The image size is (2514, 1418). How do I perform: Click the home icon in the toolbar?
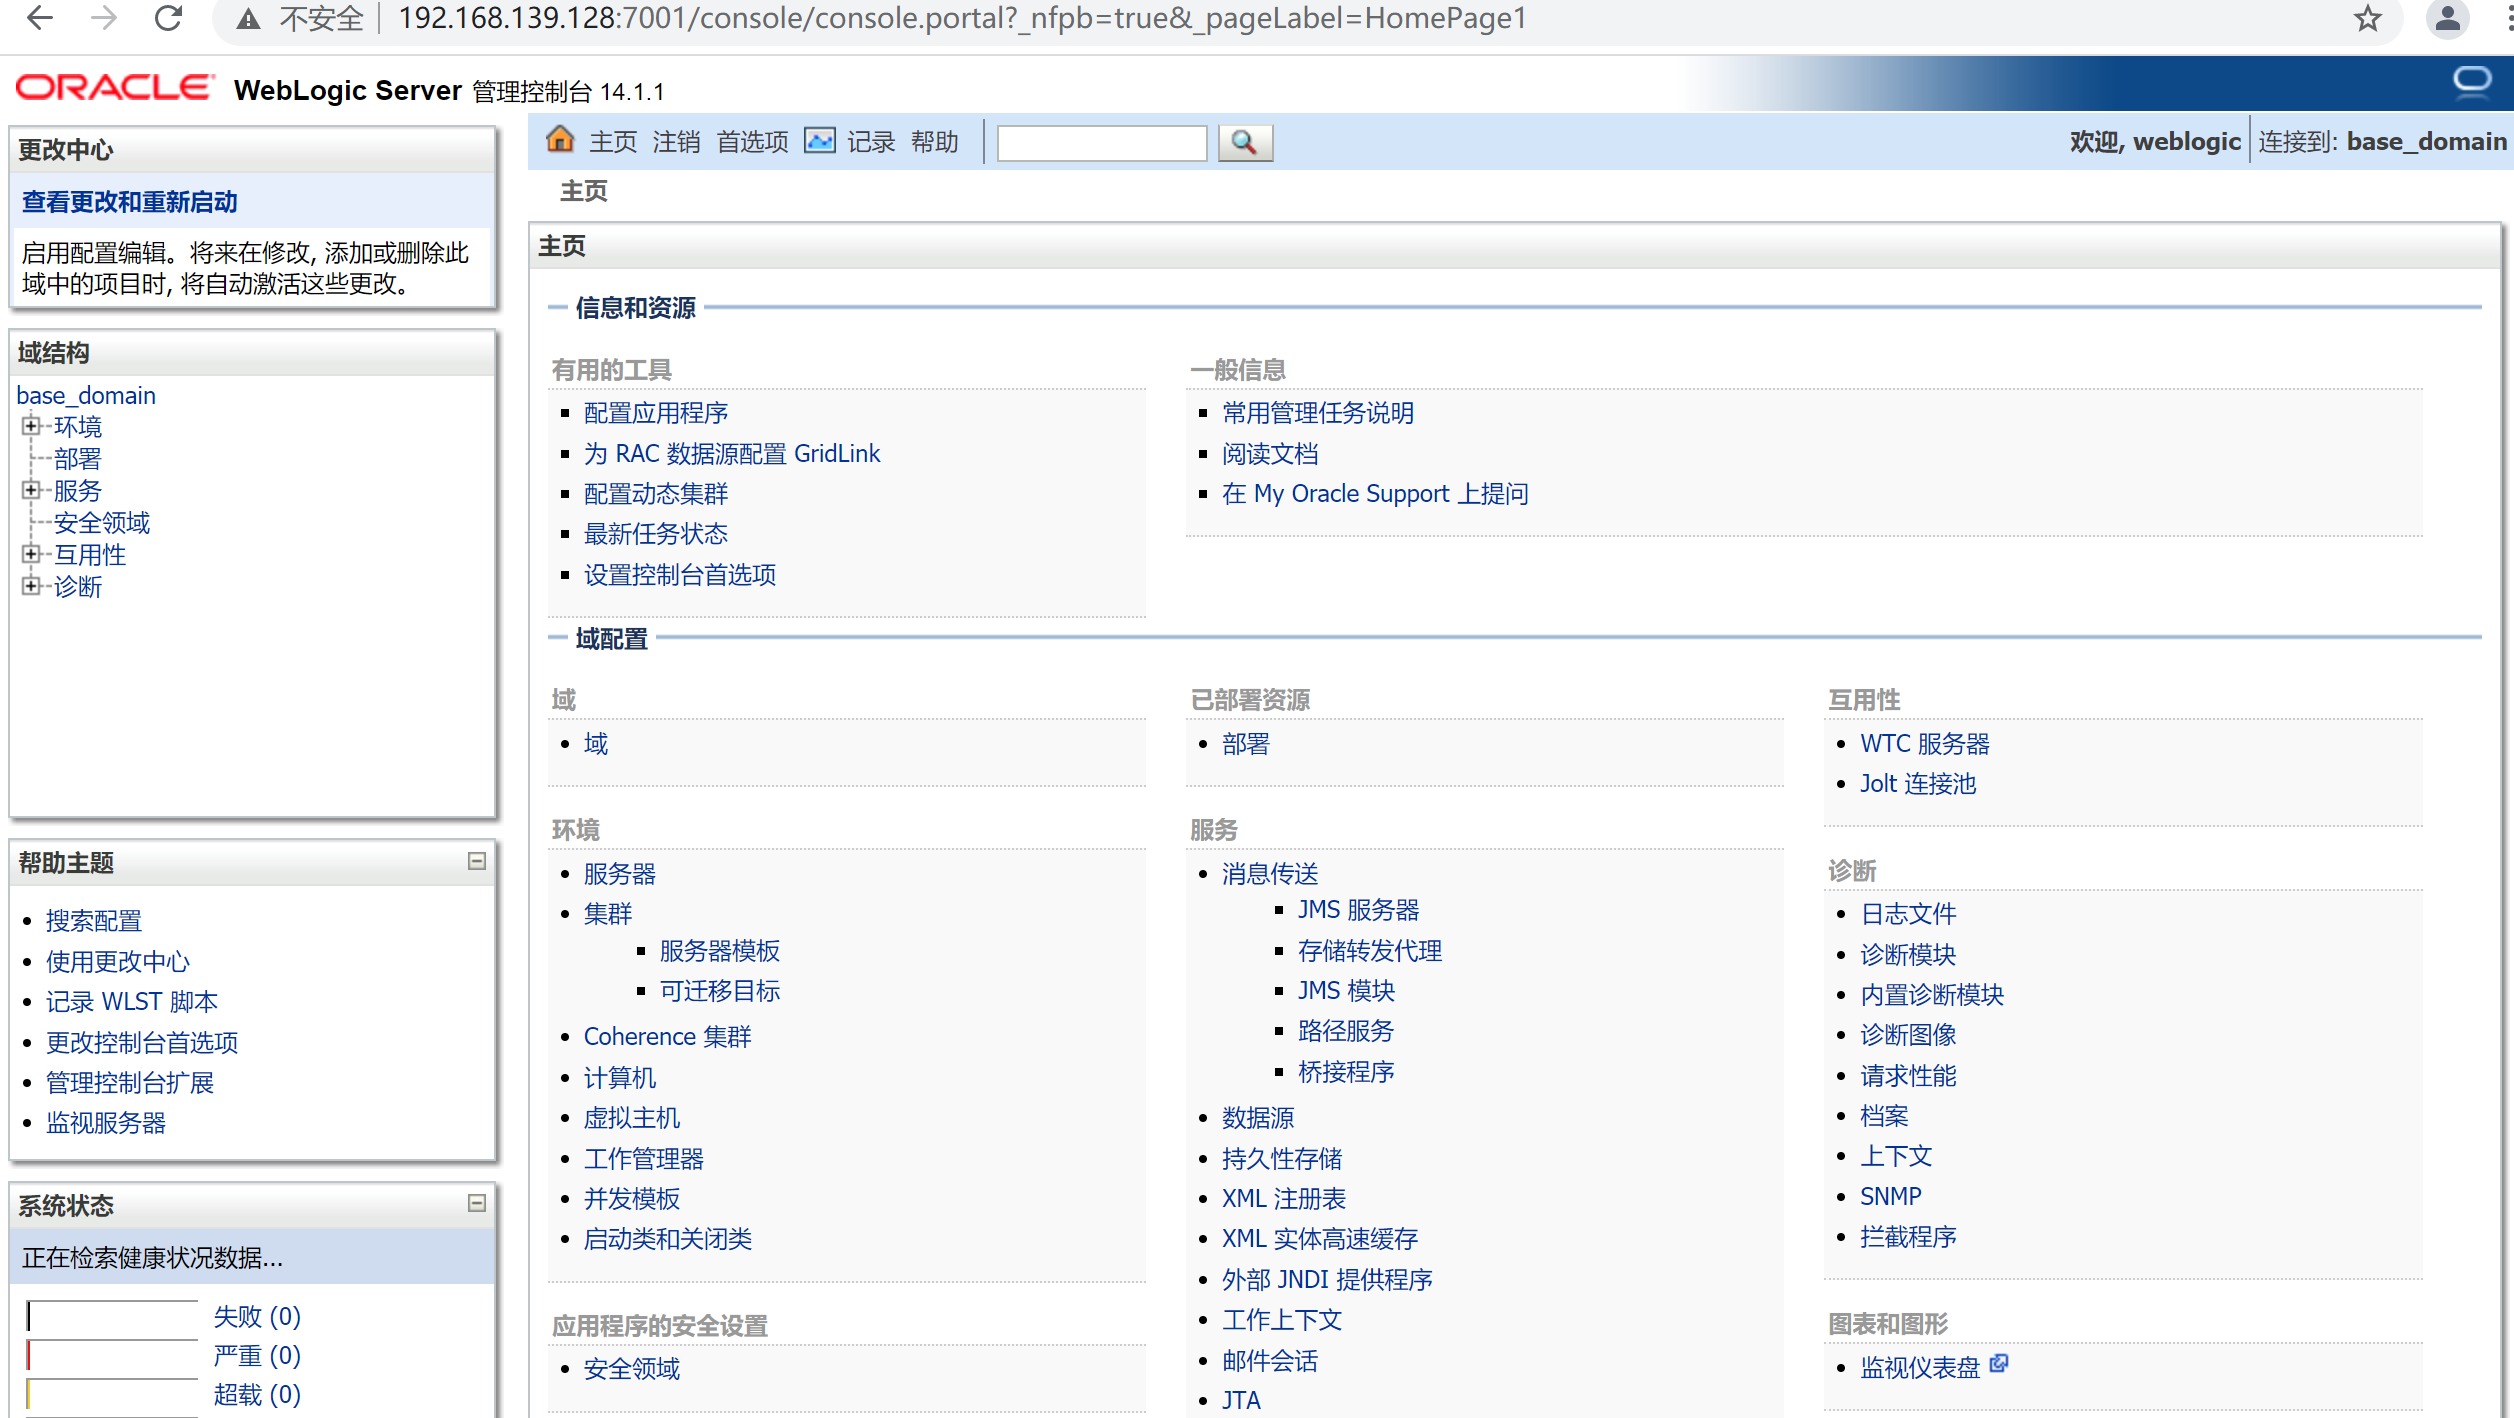tap(560, 140)
